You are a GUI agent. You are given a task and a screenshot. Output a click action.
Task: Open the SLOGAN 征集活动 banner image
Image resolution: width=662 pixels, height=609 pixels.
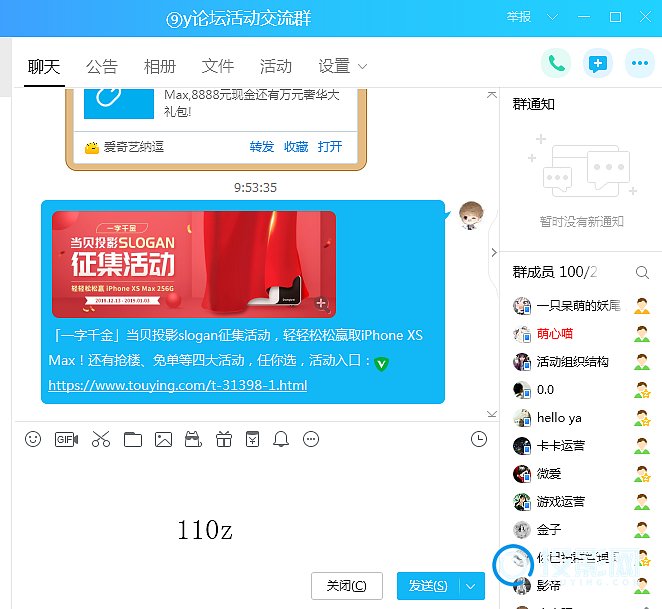click(x=194, y=264)
